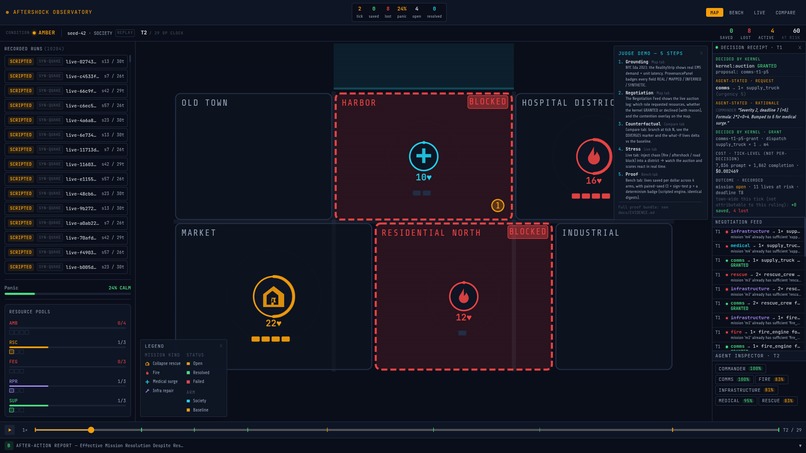Open recorded run live-02743
This screenshot has width=806, height=453.
(x=66, y=61)
